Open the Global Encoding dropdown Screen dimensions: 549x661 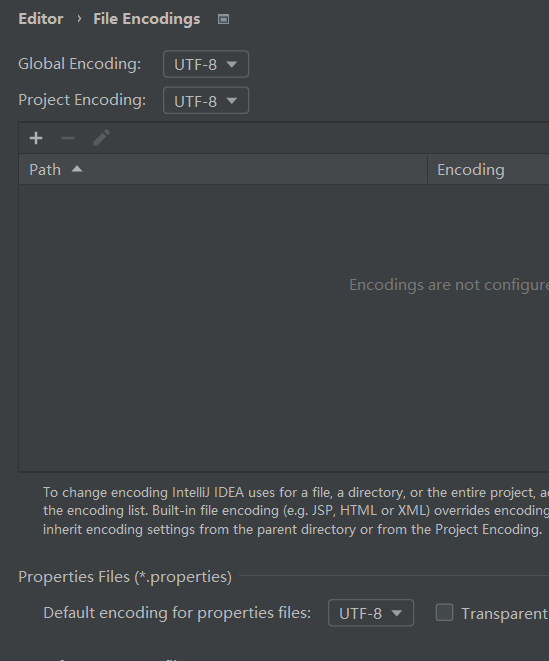coord(206,64)
